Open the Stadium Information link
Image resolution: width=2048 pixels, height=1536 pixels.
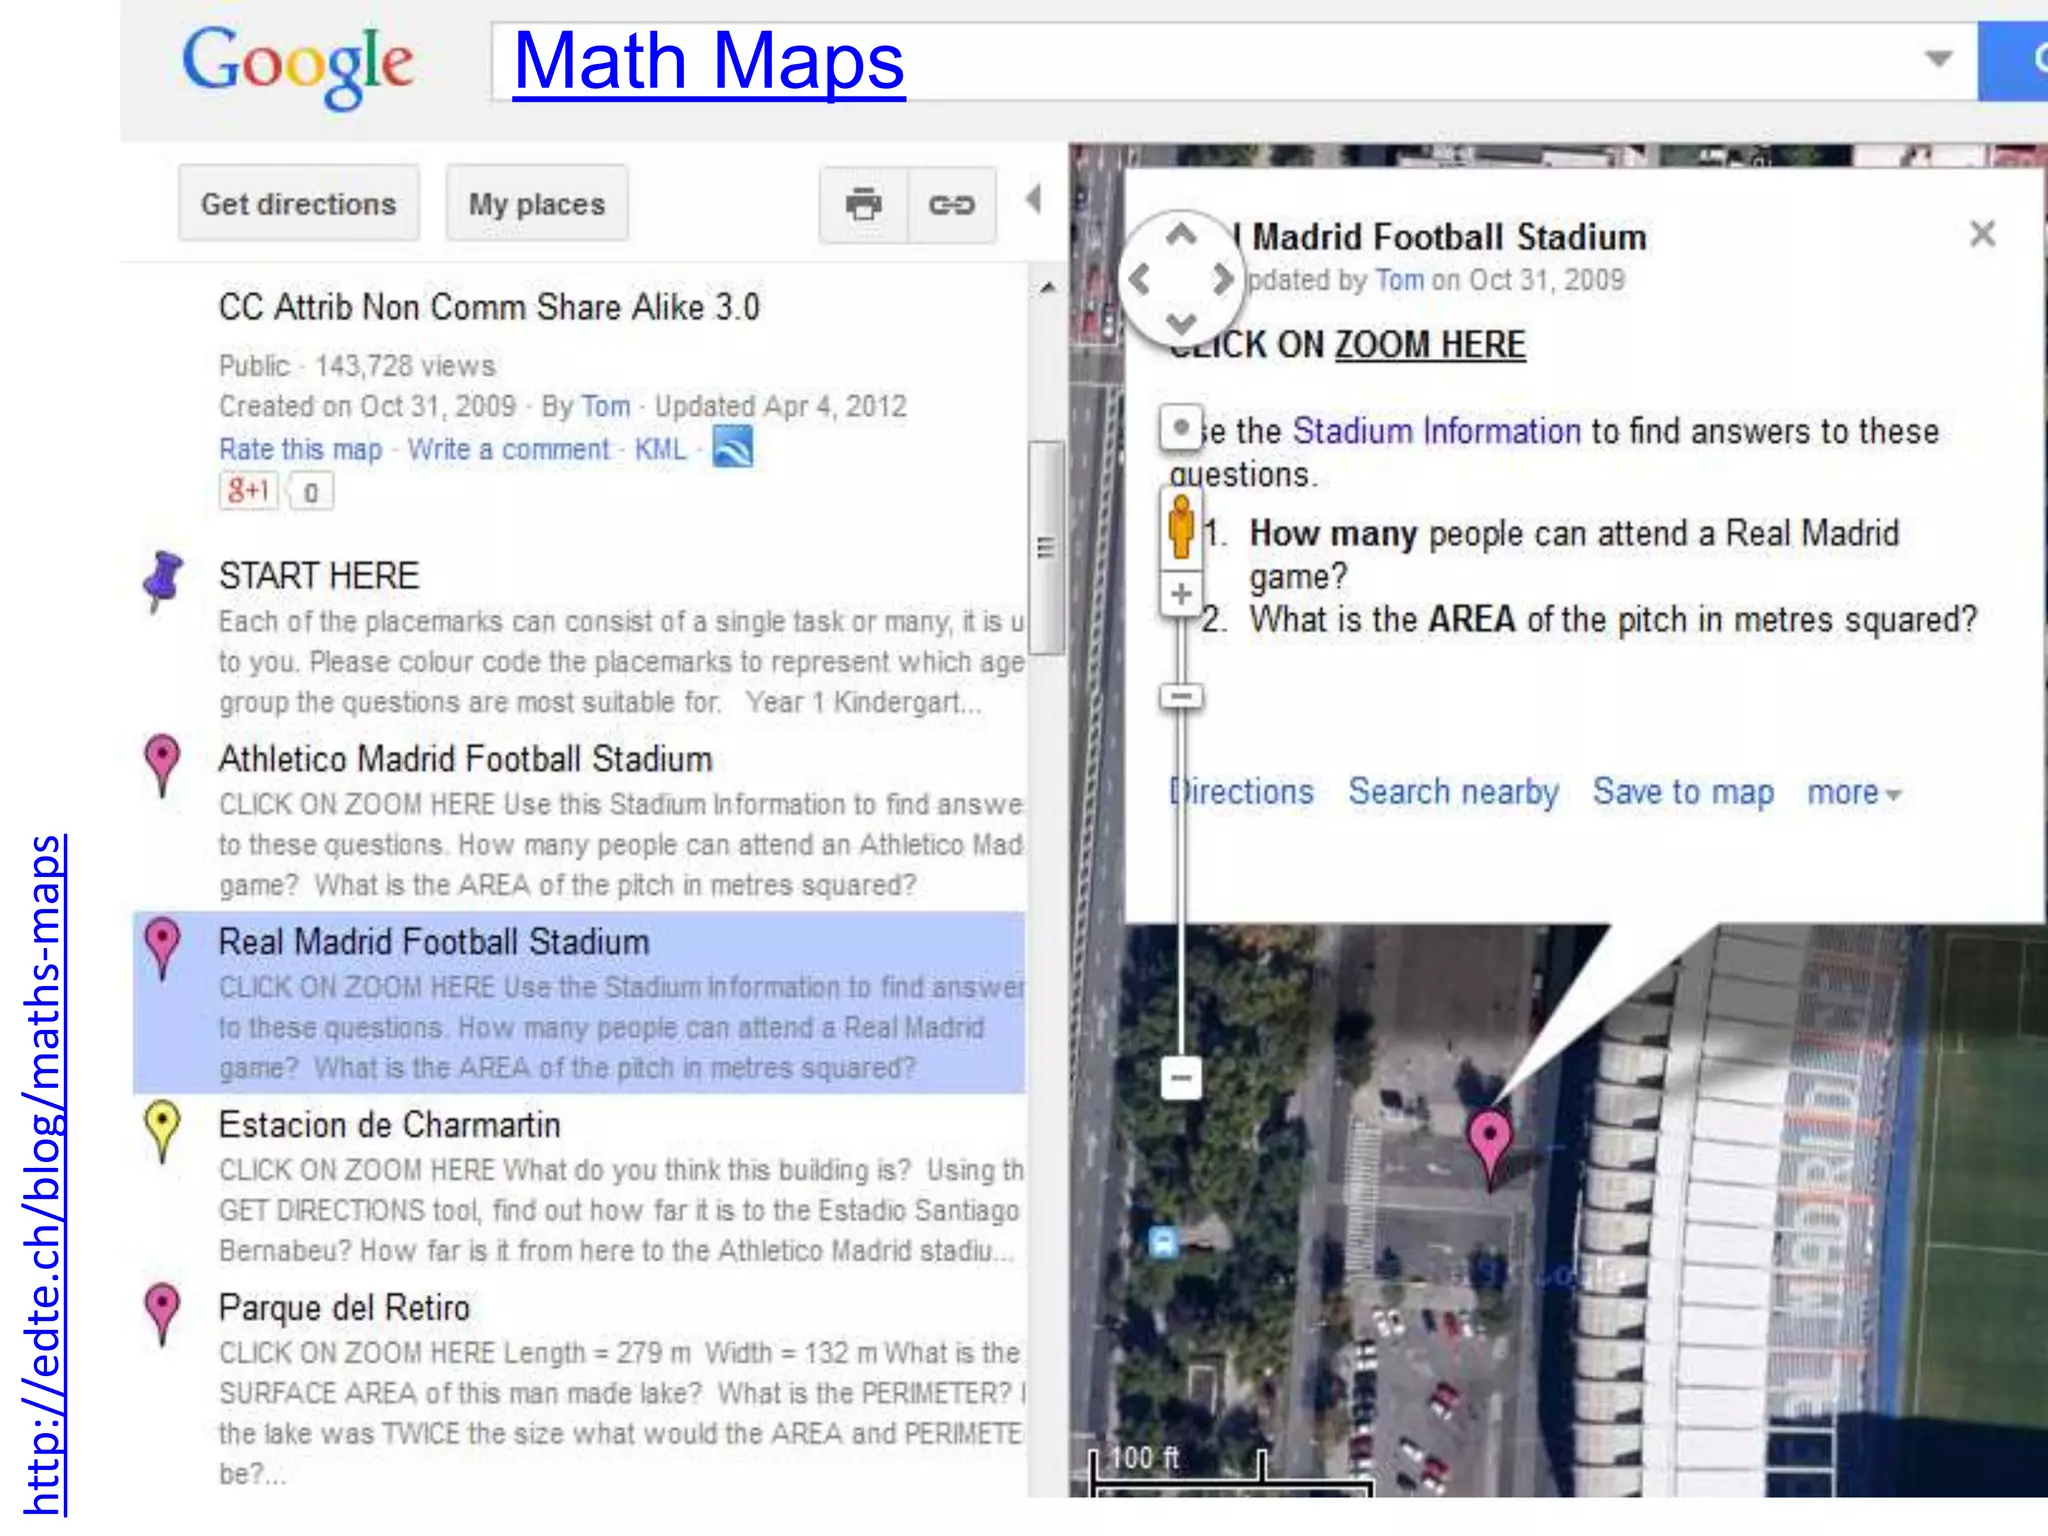click(x=1437, y=431)
